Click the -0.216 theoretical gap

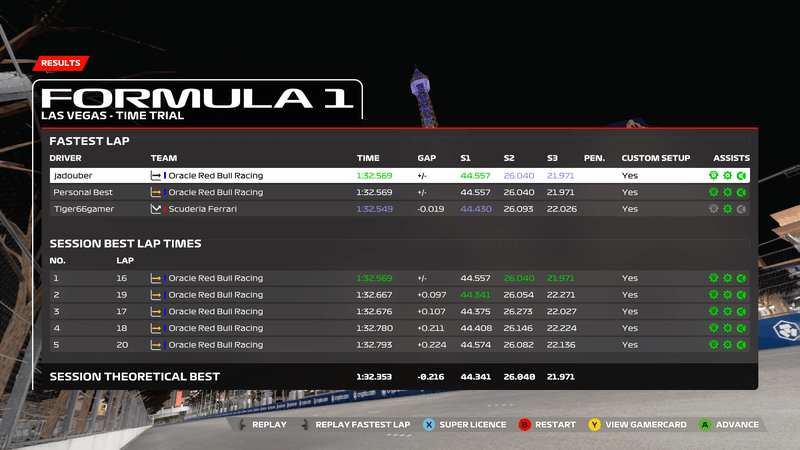(x=431, y=377)
